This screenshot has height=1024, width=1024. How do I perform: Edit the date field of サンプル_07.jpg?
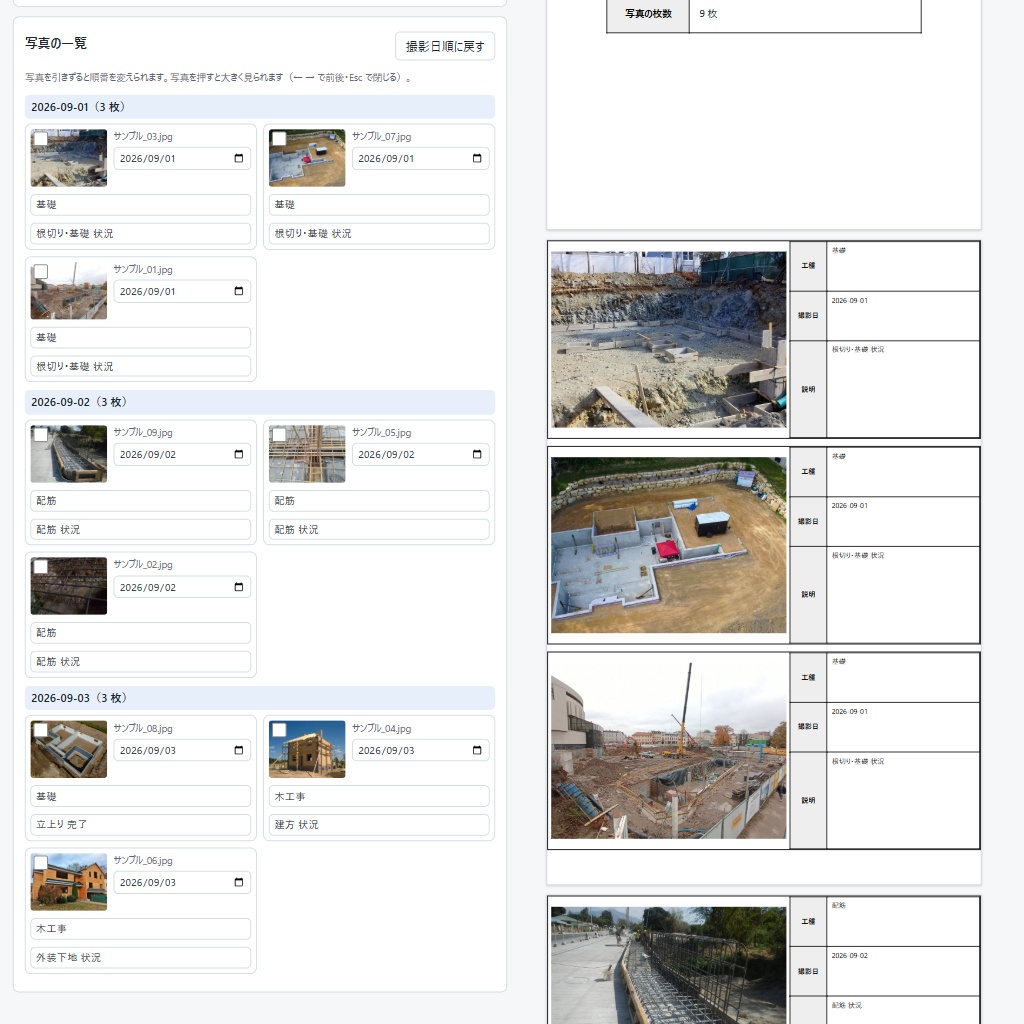pos(421,159)
